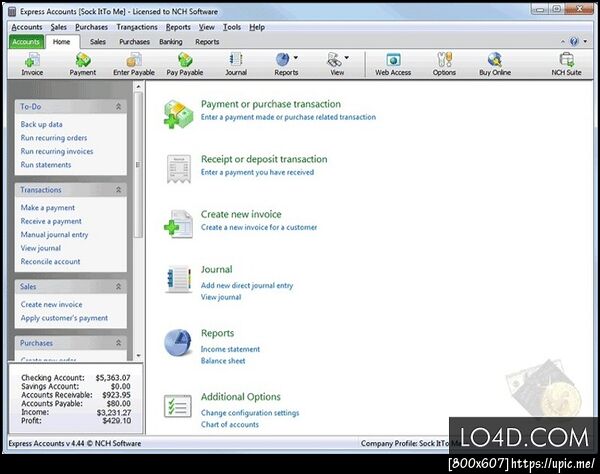This screenshot has height=474, width=600.
Task: Open the Journal toolbar icon
Action: click(236, 60)
